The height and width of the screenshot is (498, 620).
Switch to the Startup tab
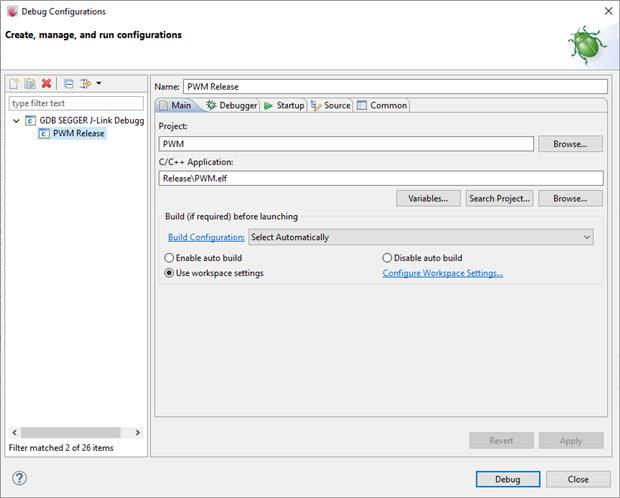tap(284, 105)
